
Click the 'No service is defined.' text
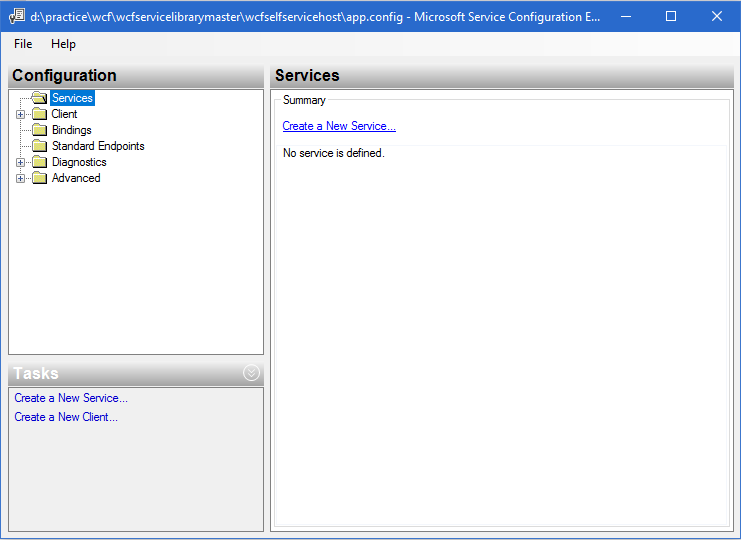tap(334, 153)
